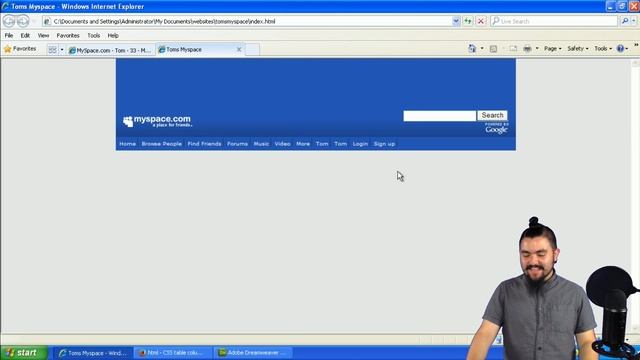Click the Feeds icon in command bar

493,49
